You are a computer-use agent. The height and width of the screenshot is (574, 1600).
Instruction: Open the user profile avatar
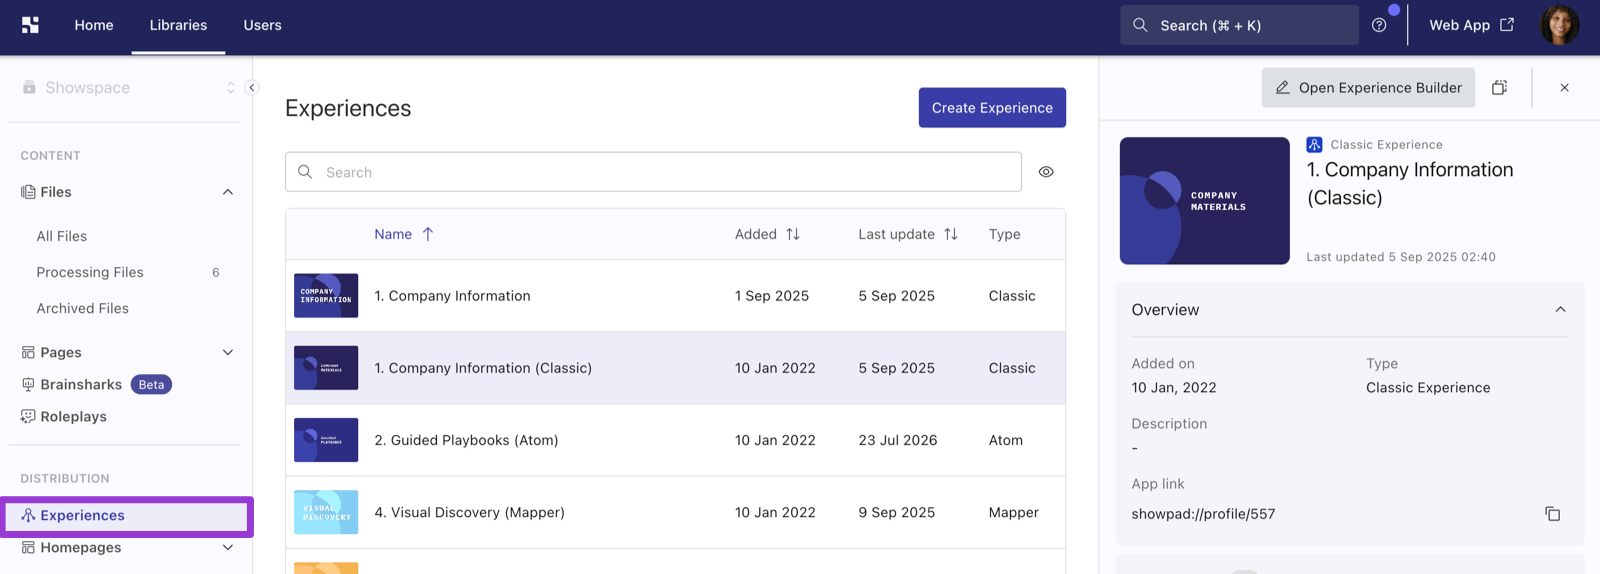[x=1559, y=25]
